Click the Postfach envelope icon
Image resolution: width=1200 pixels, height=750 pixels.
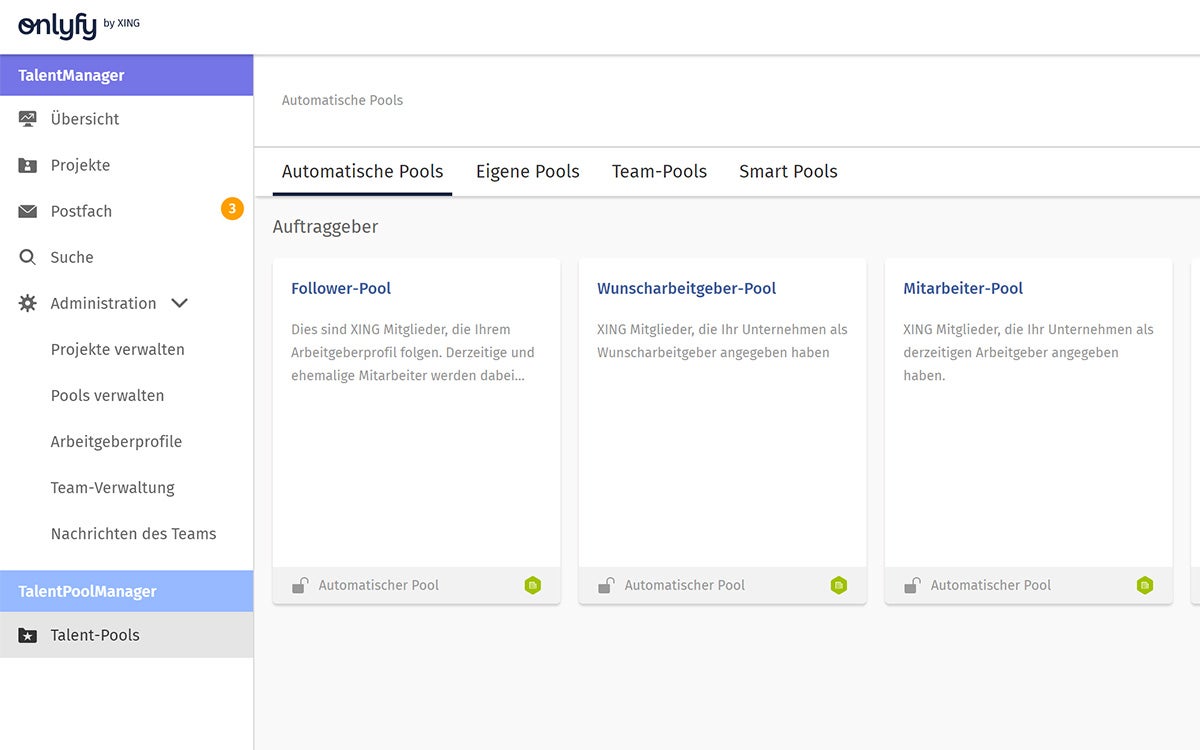28,211
